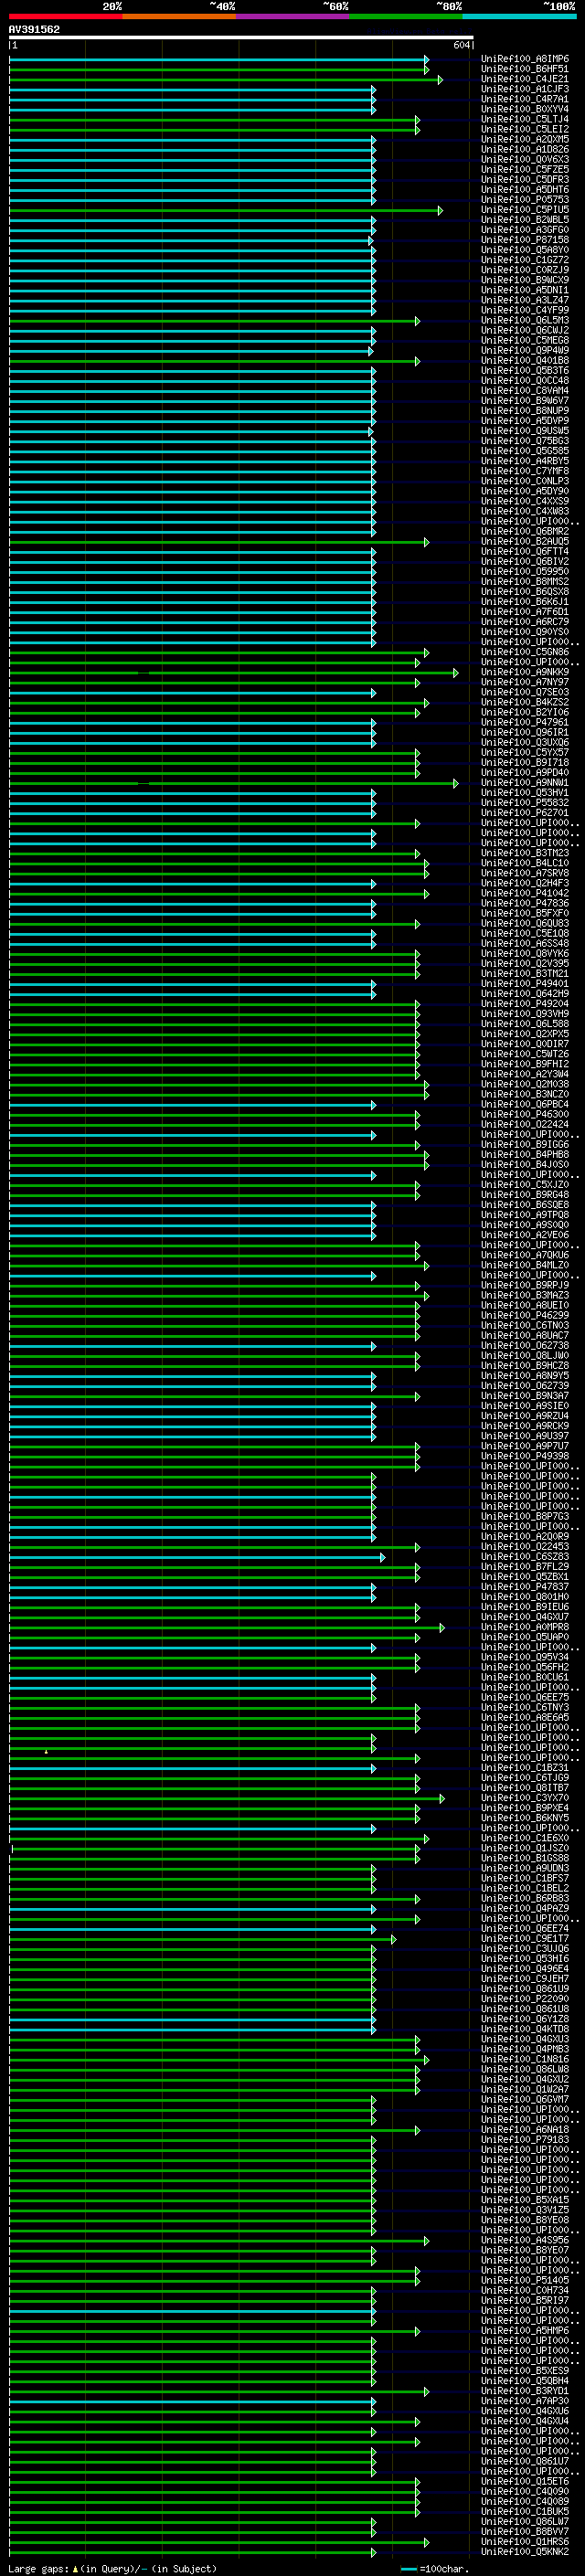Viewport: 585px width, 2576px height.
Task: Click the white query sequence bar
Action: click(x=241, y=37)
